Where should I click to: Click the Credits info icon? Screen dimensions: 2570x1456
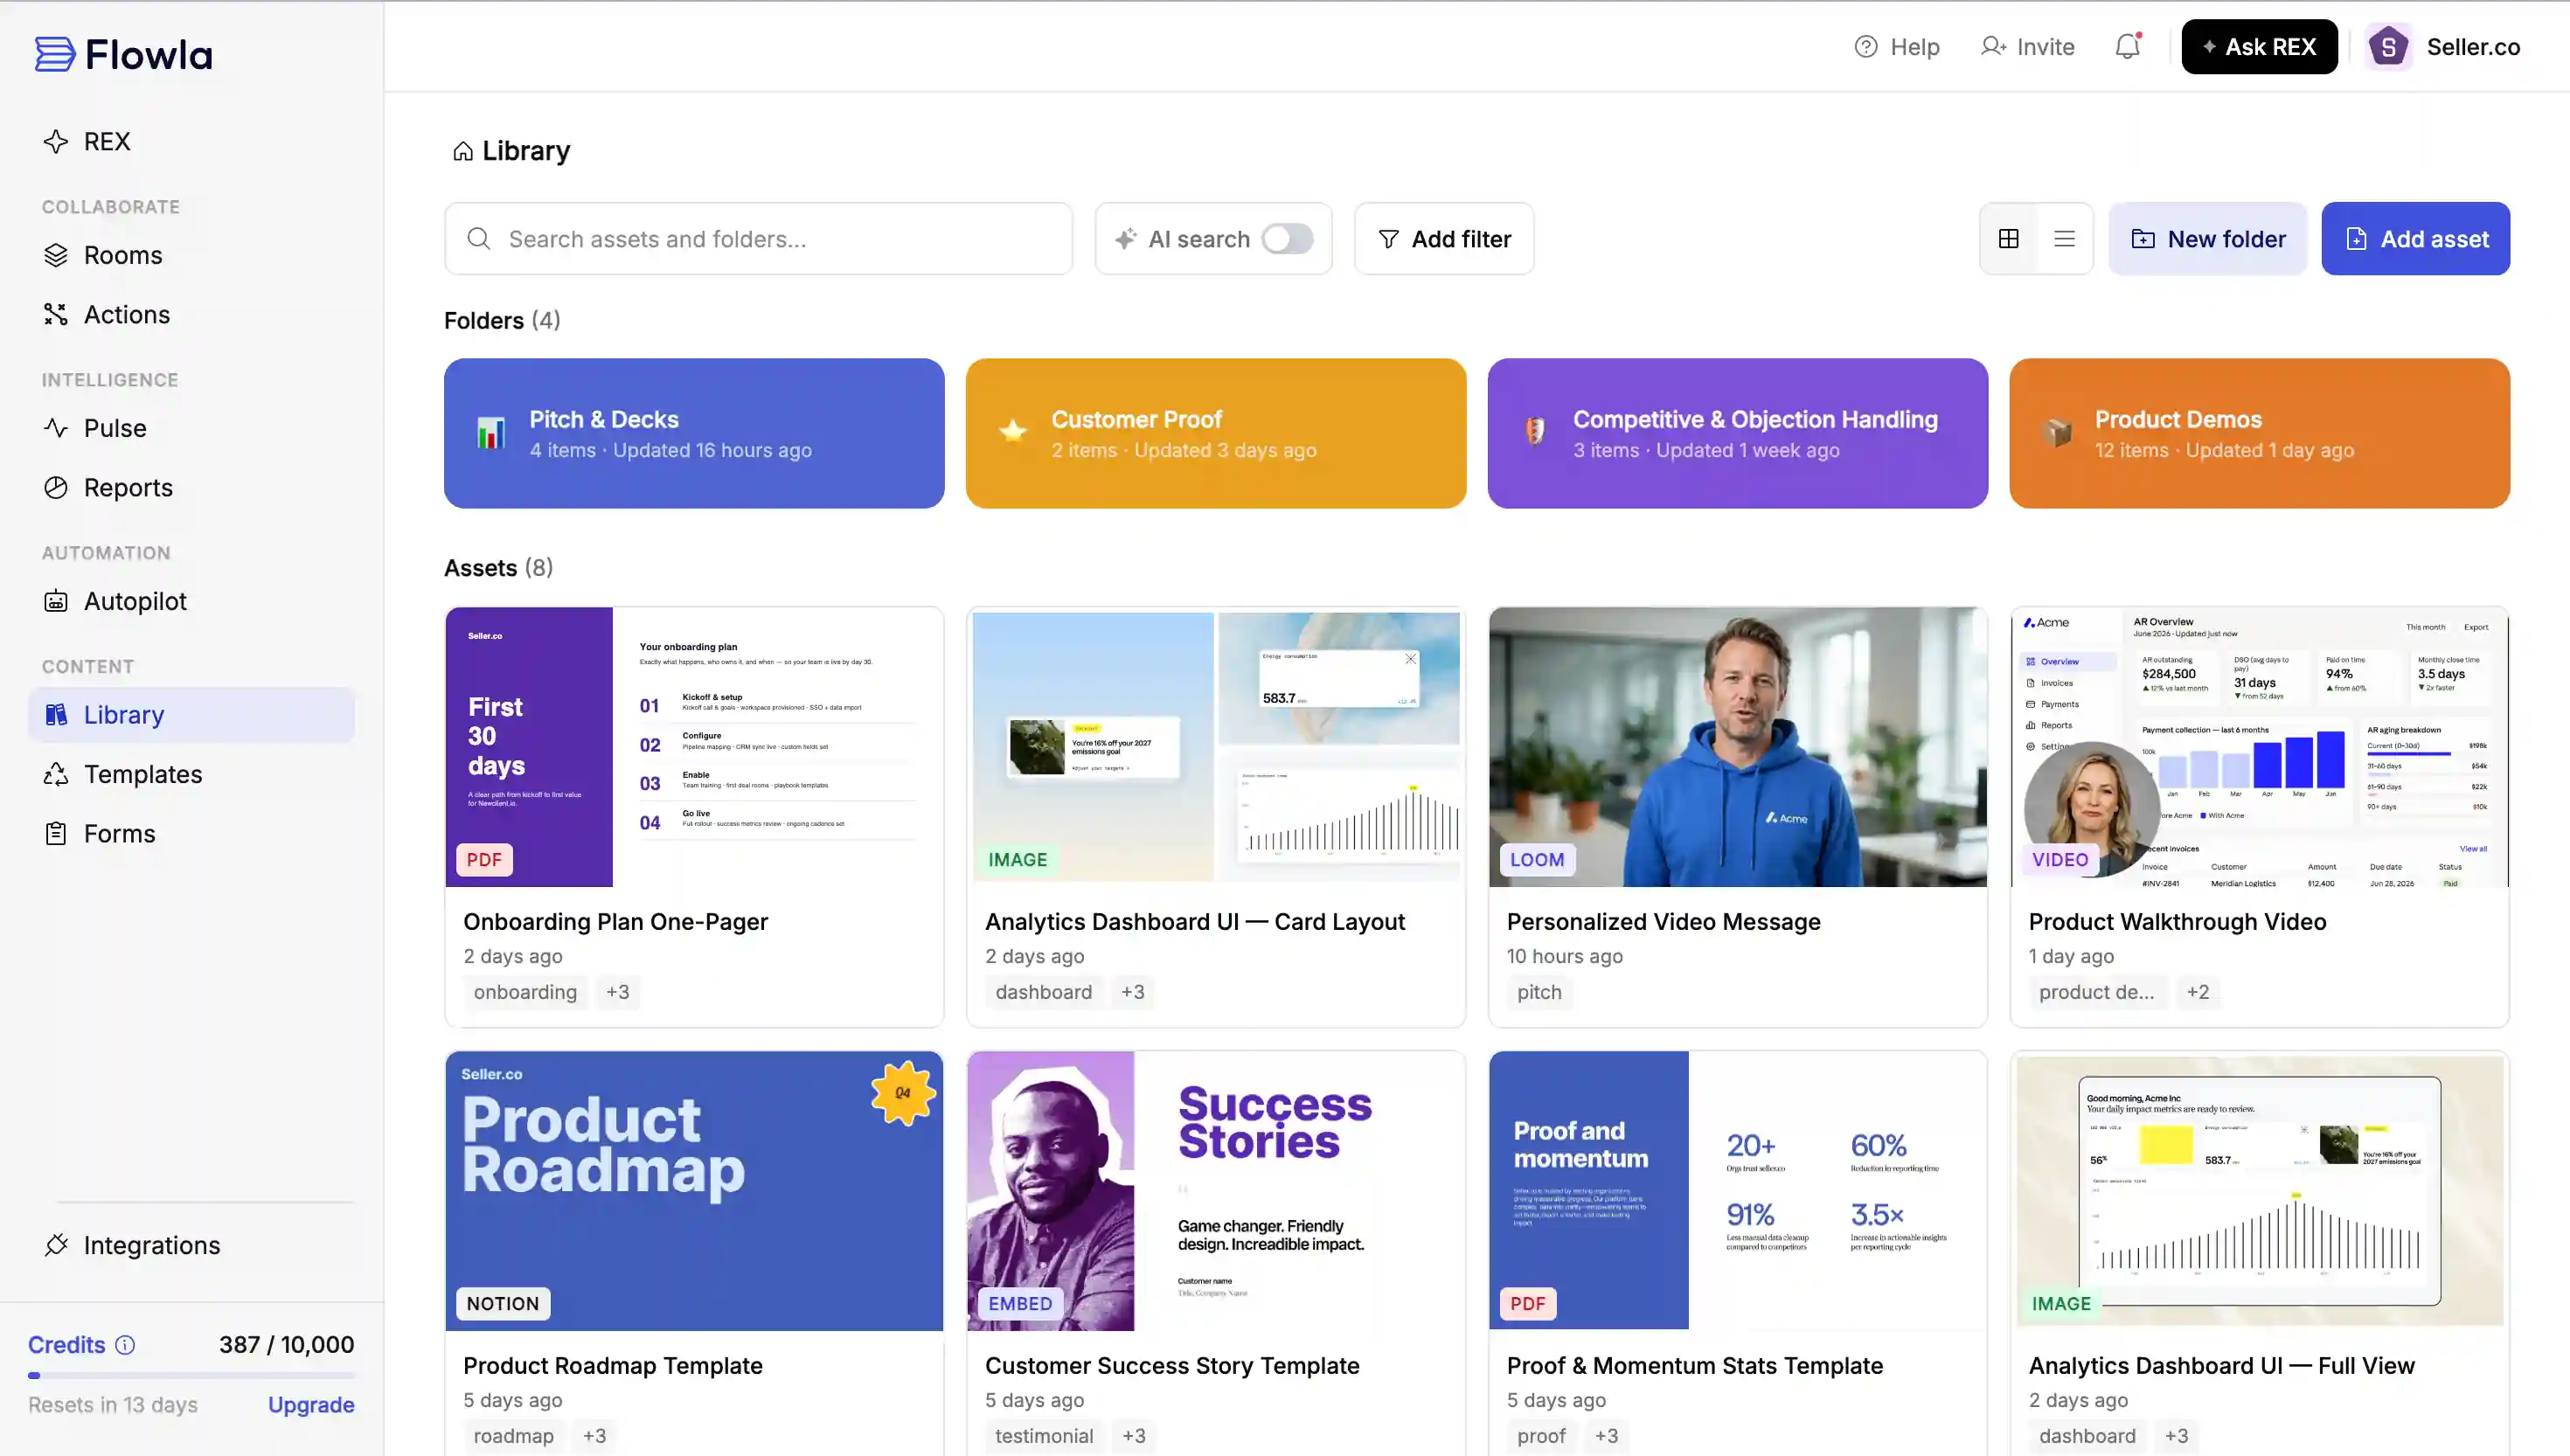(x=125, y=1345)
